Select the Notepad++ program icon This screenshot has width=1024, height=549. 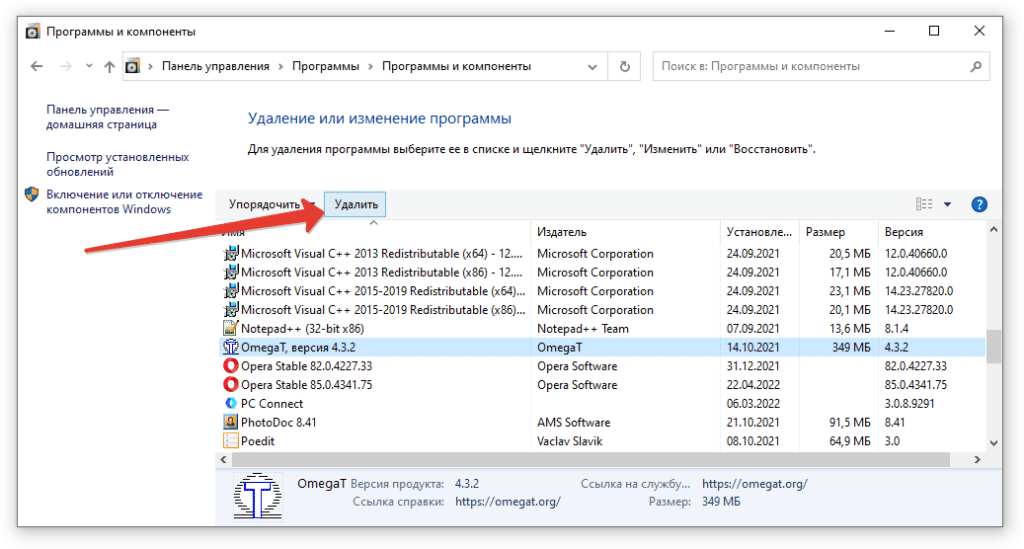(x=231, y=328)
